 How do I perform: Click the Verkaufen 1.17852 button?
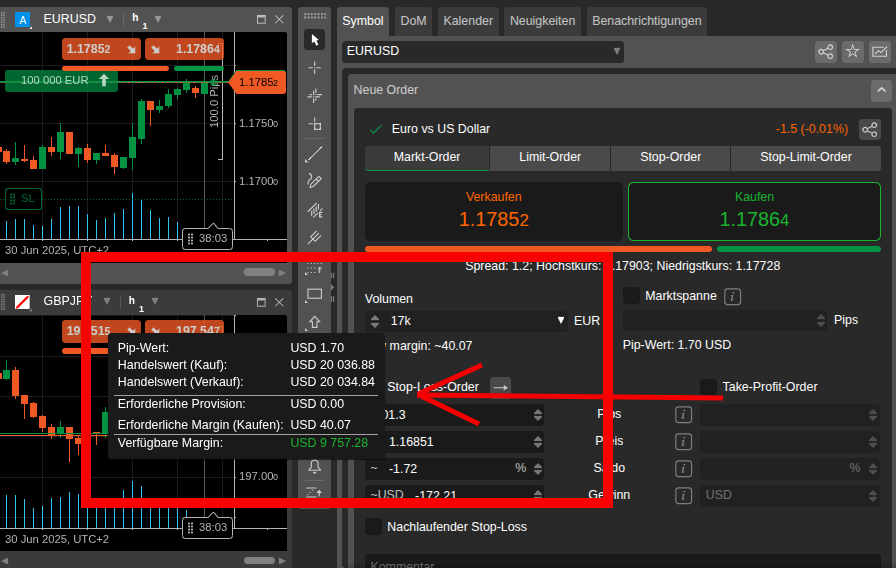494,211
